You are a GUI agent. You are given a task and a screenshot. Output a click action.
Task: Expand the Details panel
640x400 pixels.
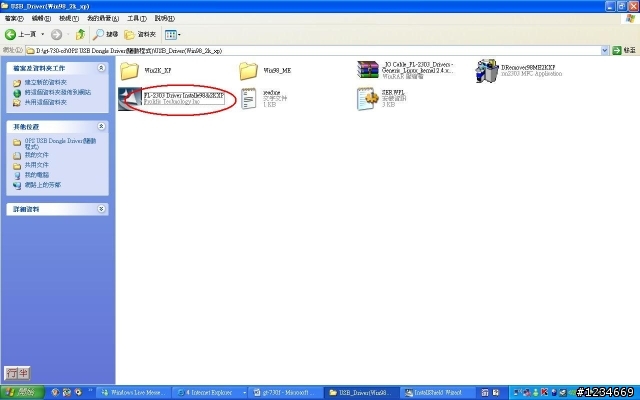pyautogui.click(x=101, y=209)
